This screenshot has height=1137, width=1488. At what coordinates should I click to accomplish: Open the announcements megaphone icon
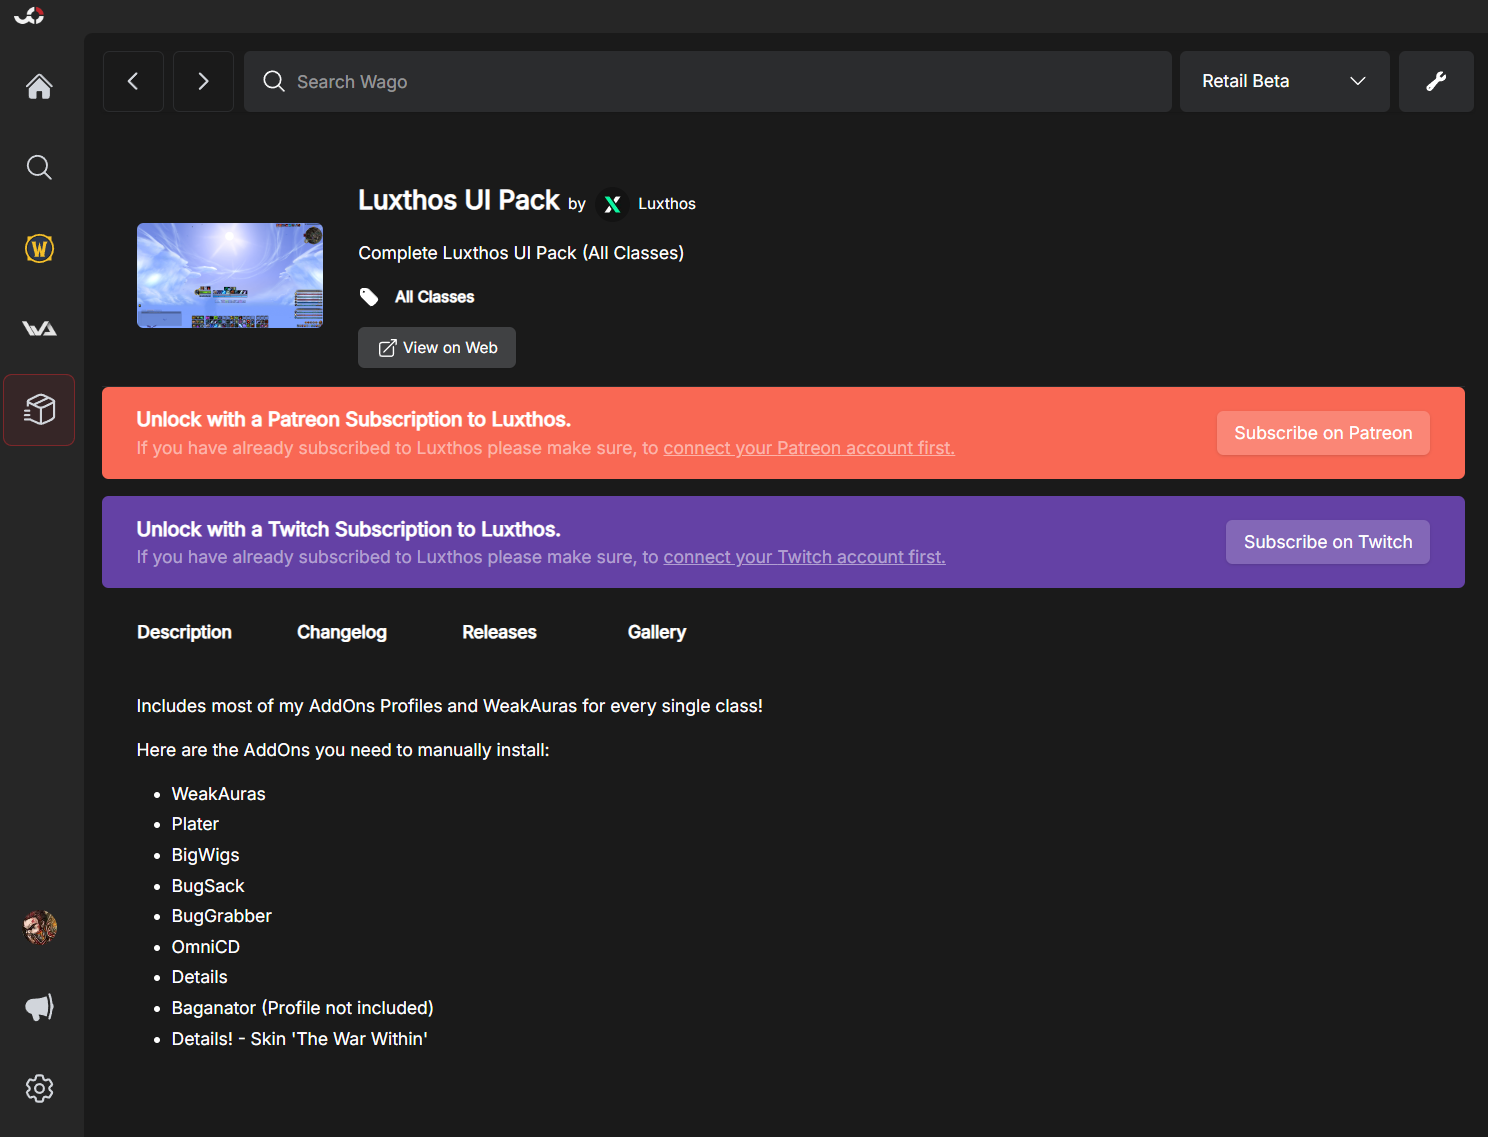click(x=39, y=1007)
